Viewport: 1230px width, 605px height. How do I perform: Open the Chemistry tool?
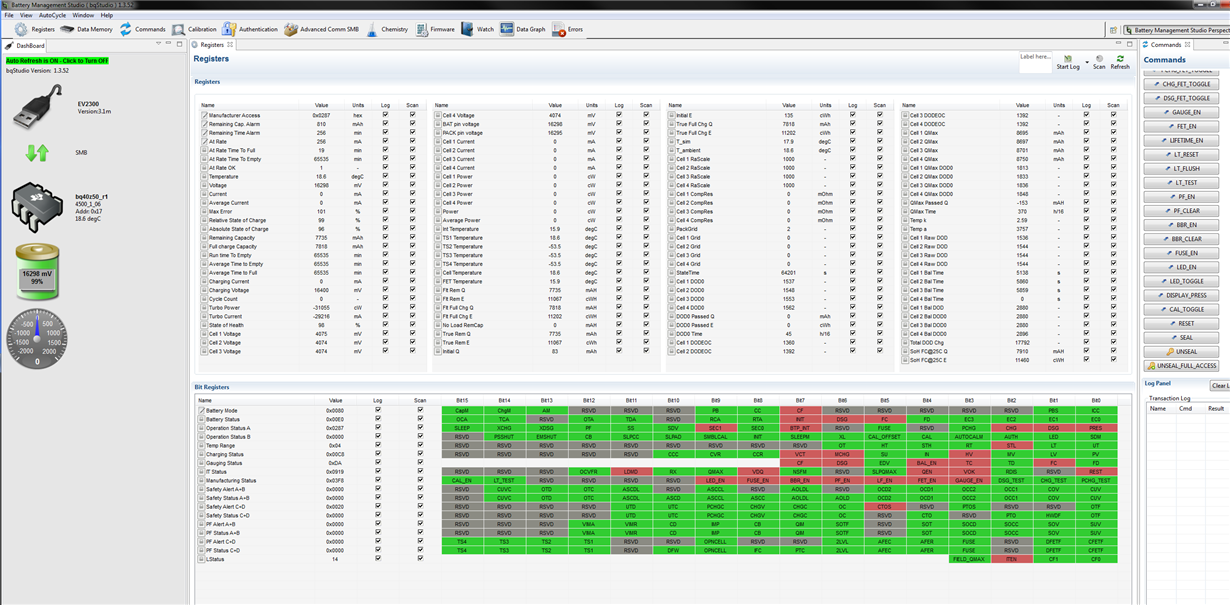click(387, 29)
